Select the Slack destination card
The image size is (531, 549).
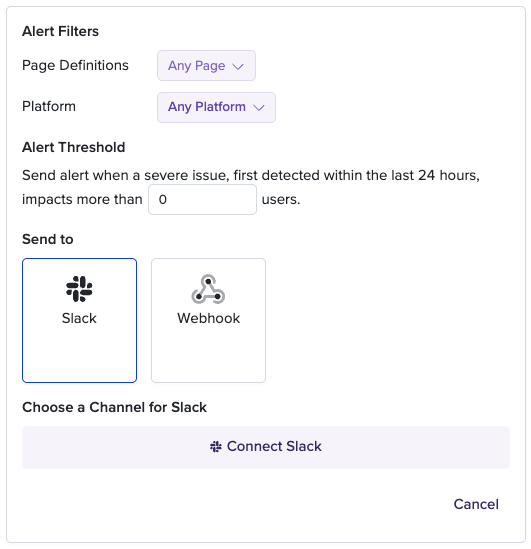[x=79, y=320]
